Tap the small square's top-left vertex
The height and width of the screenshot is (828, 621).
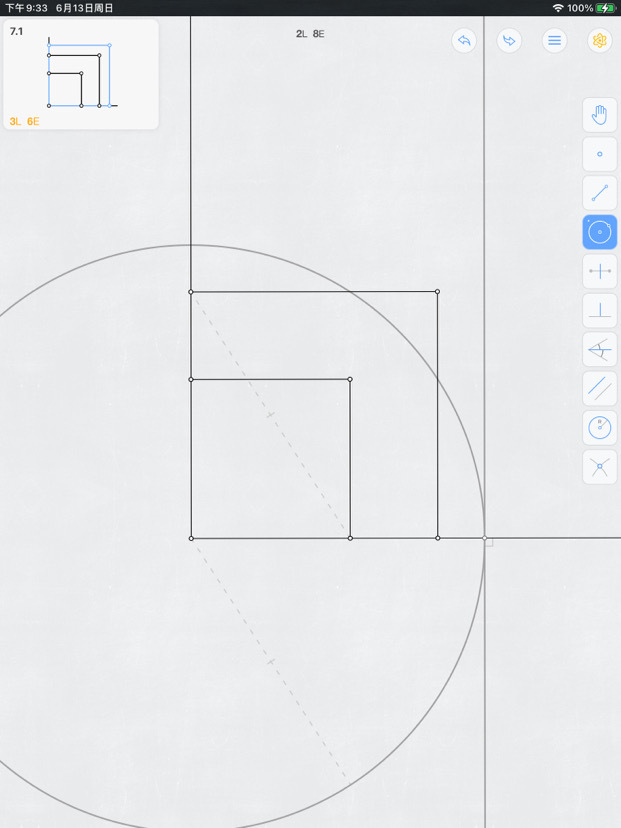tap(191, 379)
